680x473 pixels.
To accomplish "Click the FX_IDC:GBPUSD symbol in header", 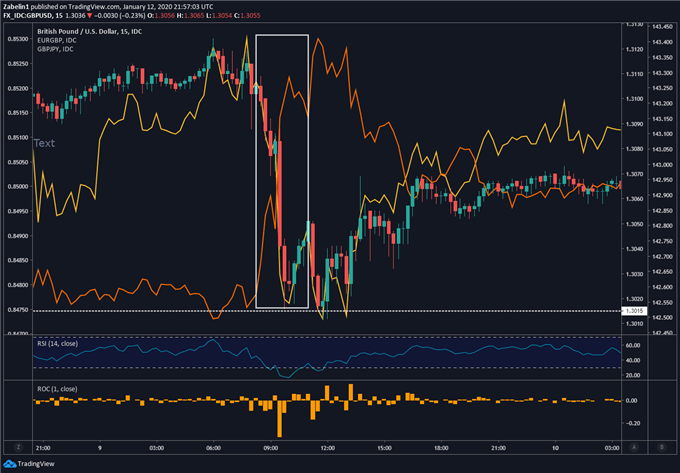I will coord(28,16).
